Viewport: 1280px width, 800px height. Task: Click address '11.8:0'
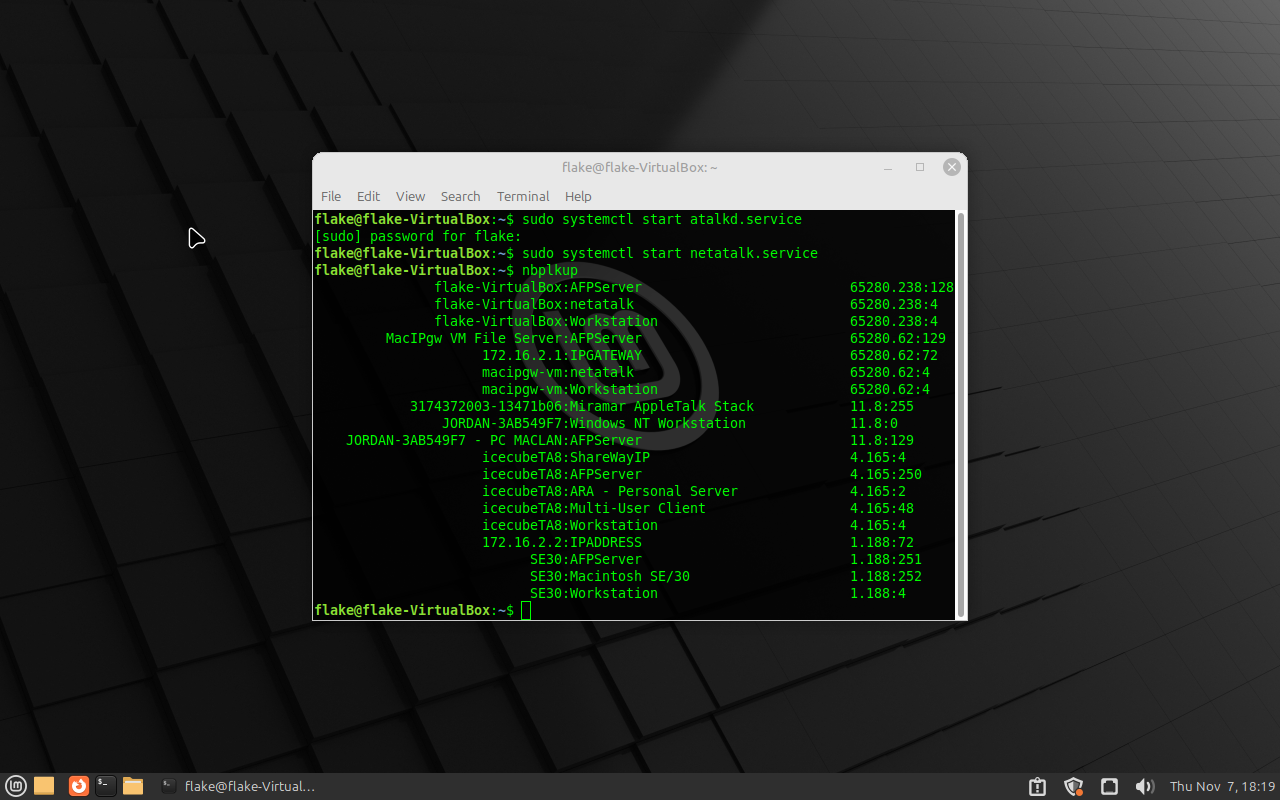[x=874, y=423]
